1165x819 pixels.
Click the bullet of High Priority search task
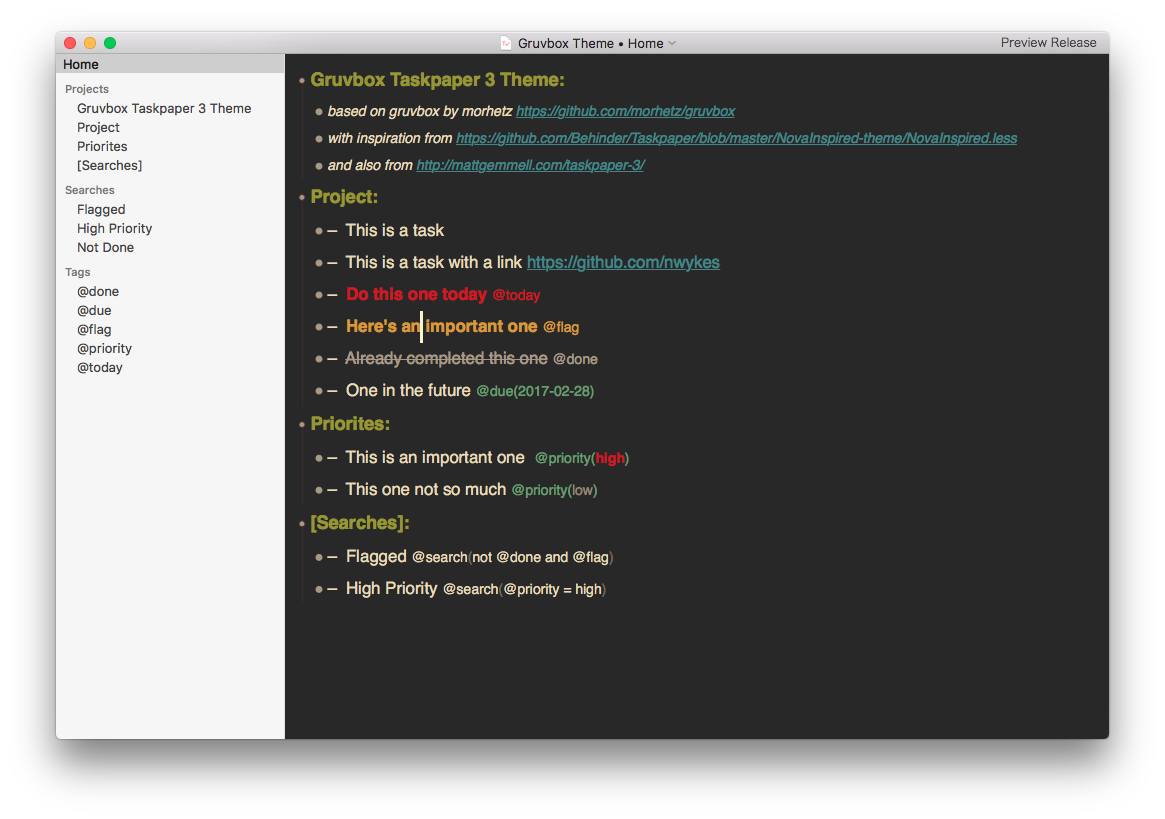[x=319, y=589]
